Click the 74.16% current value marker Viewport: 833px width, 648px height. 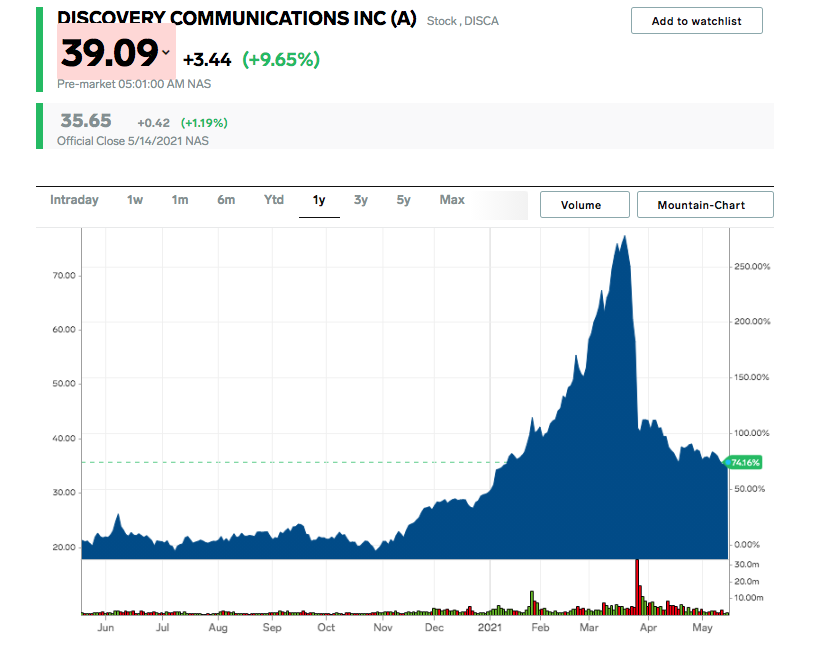[x=744, y=463]
